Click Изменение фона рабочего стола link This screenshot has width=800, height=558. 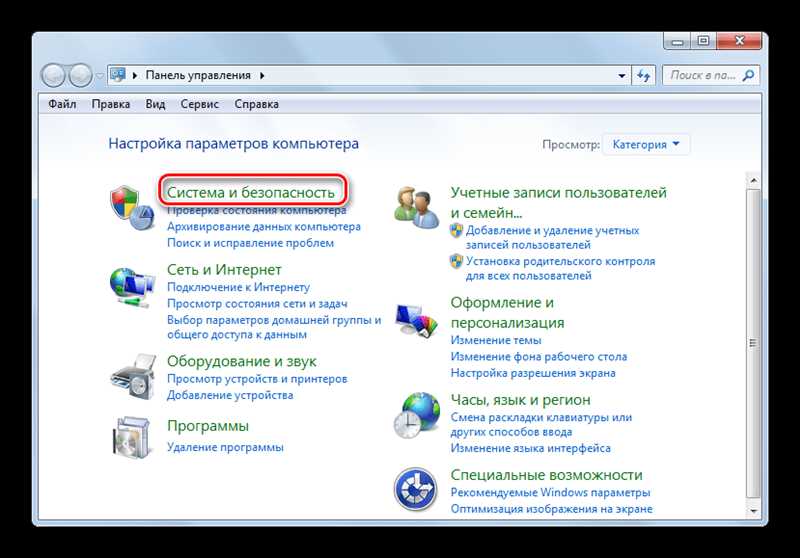539,357
